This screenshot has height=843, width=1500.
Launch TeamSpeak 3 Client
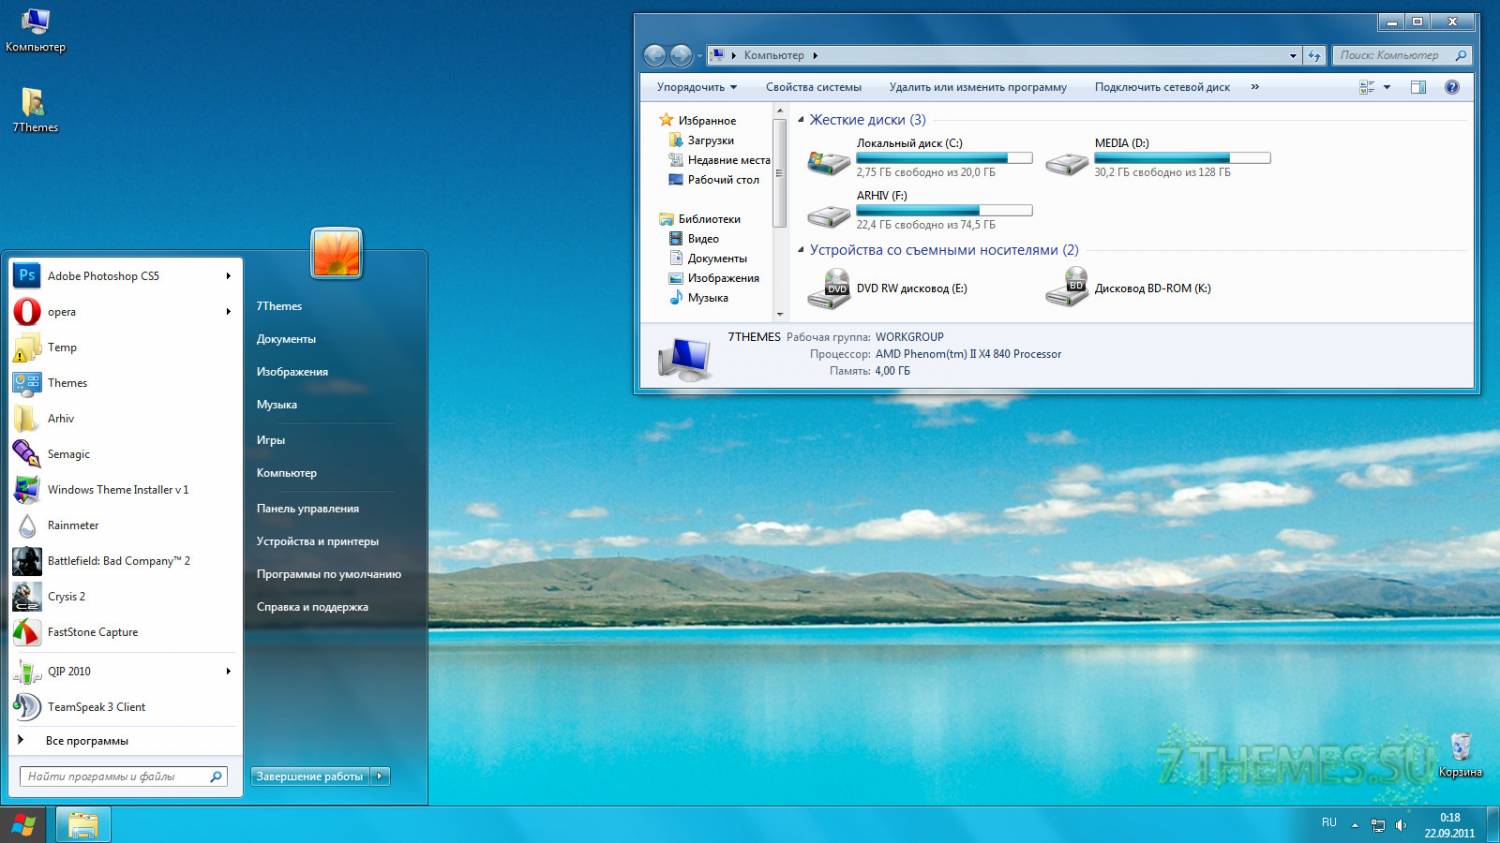(x=125, y=707)
